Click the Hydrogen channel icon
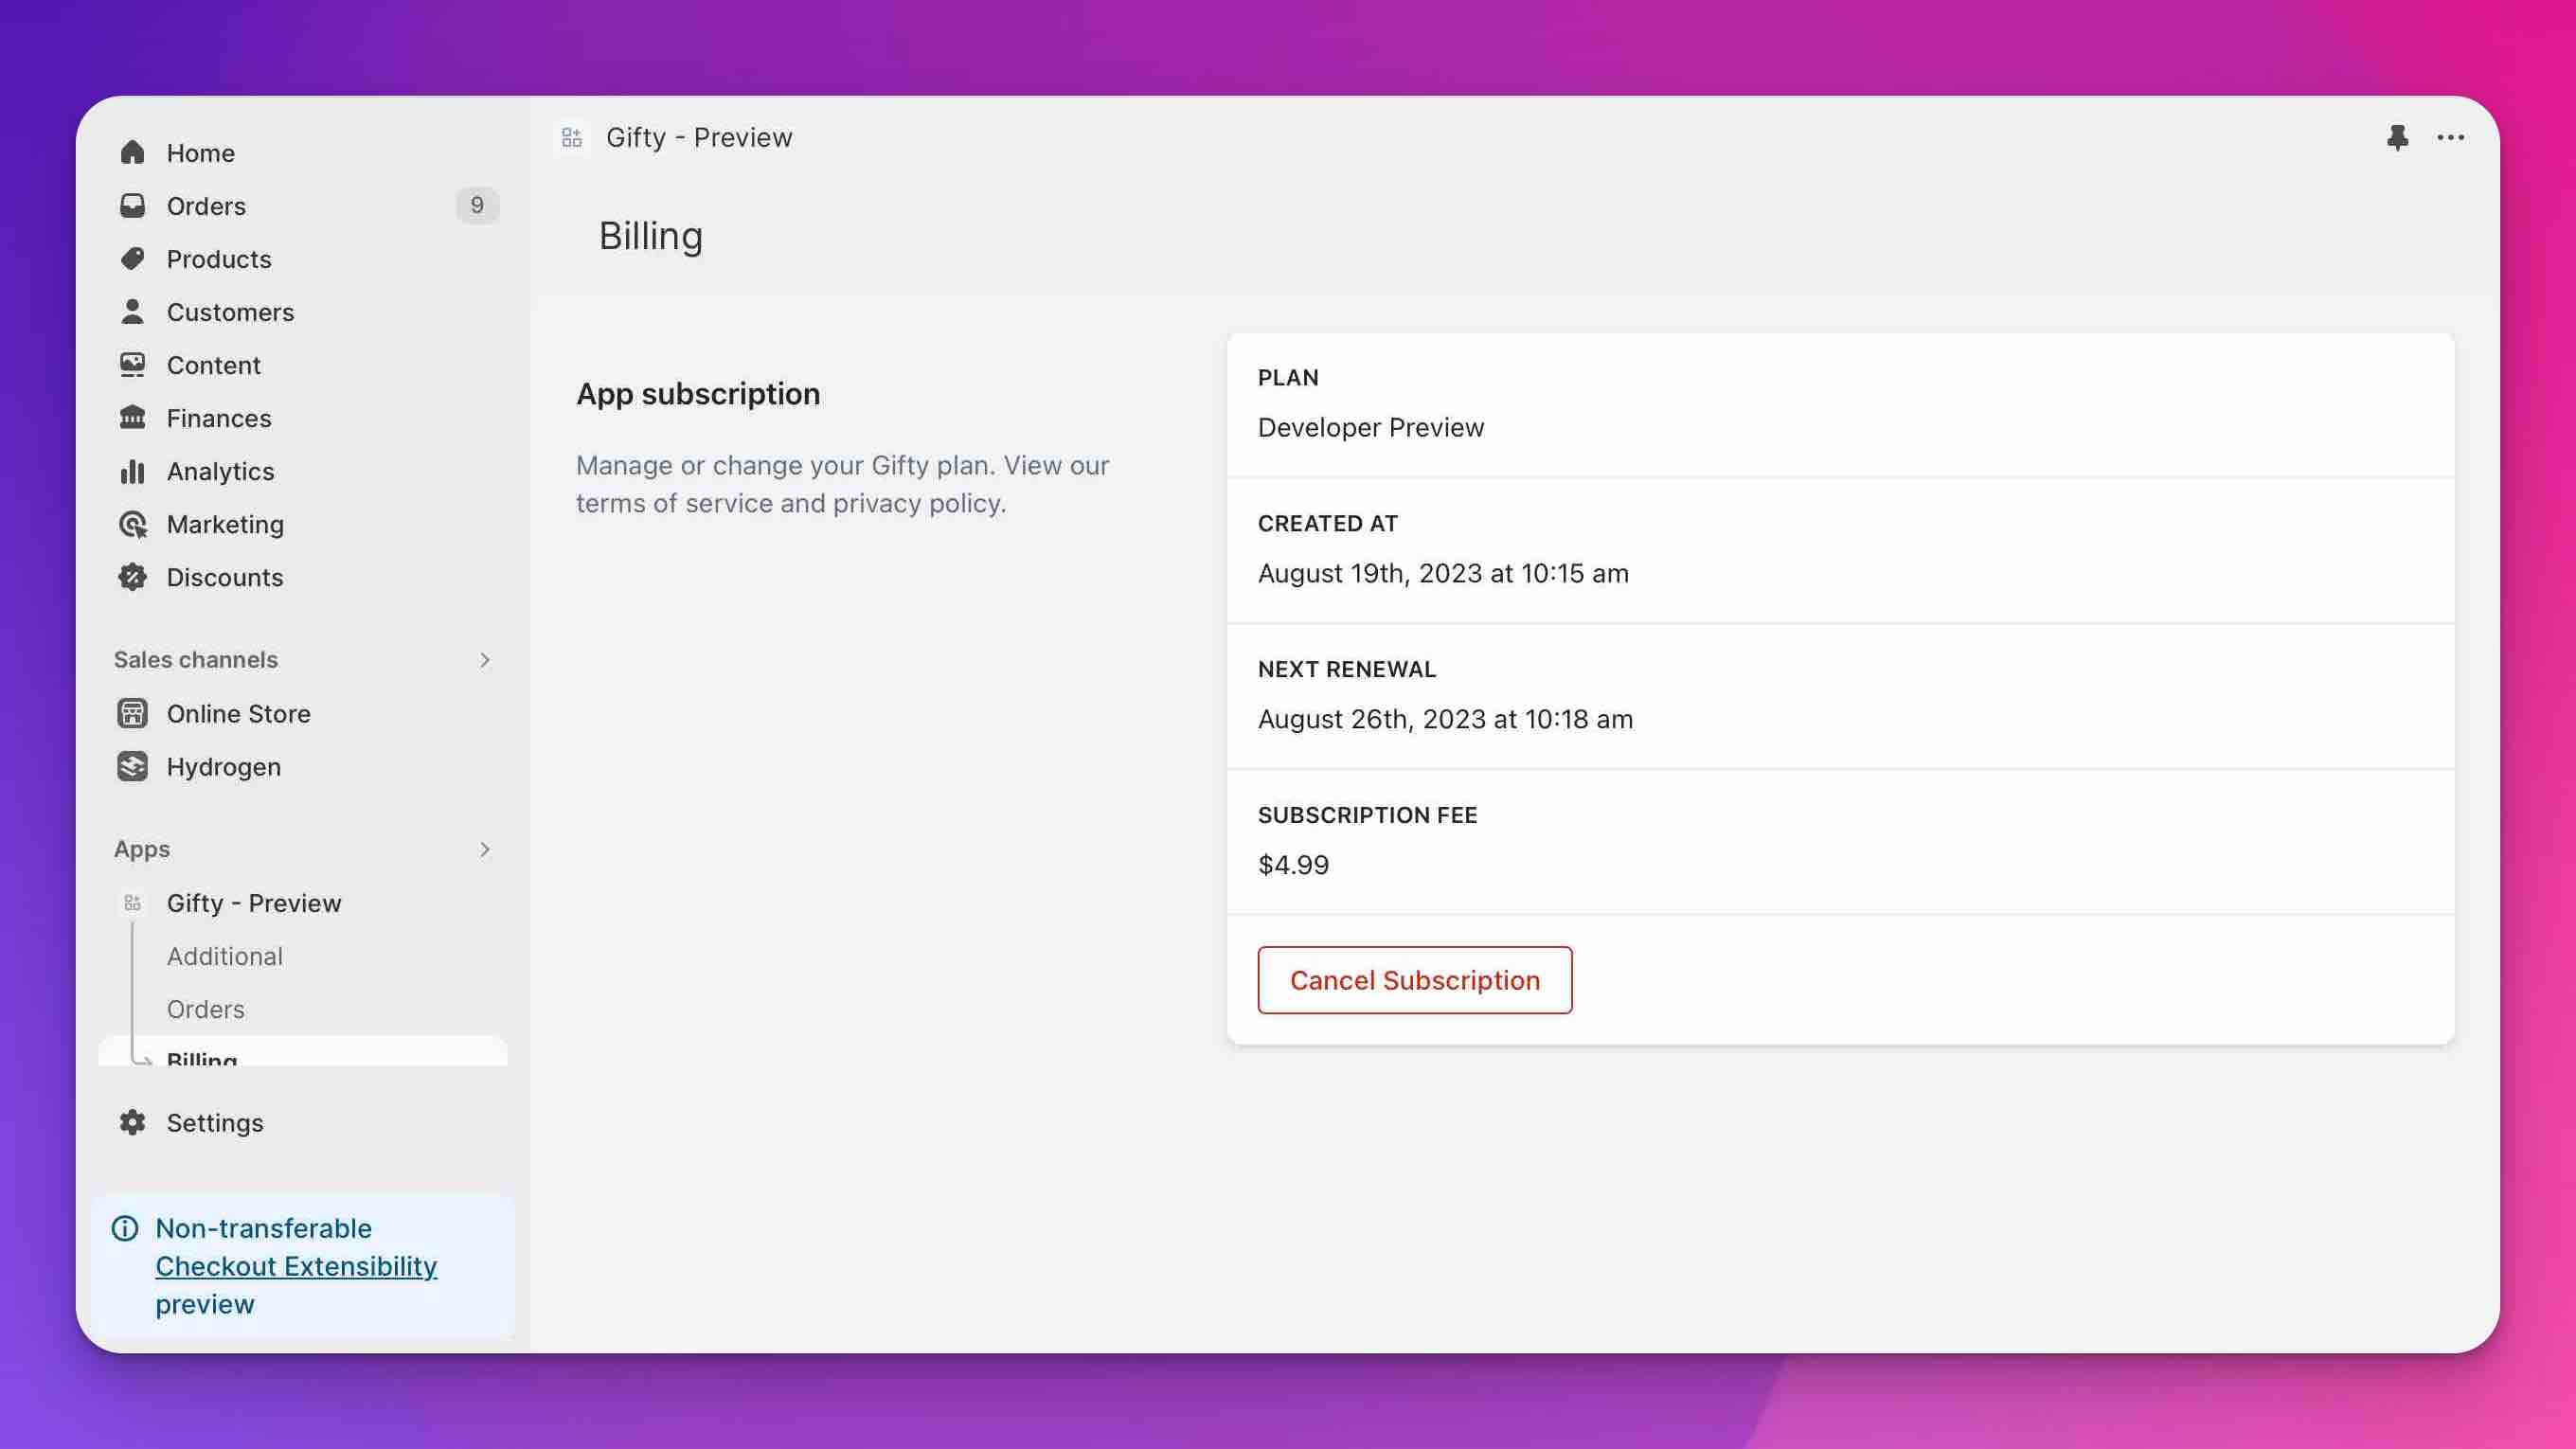This screenshot has width=2576, height=1449. click(132, 767)
